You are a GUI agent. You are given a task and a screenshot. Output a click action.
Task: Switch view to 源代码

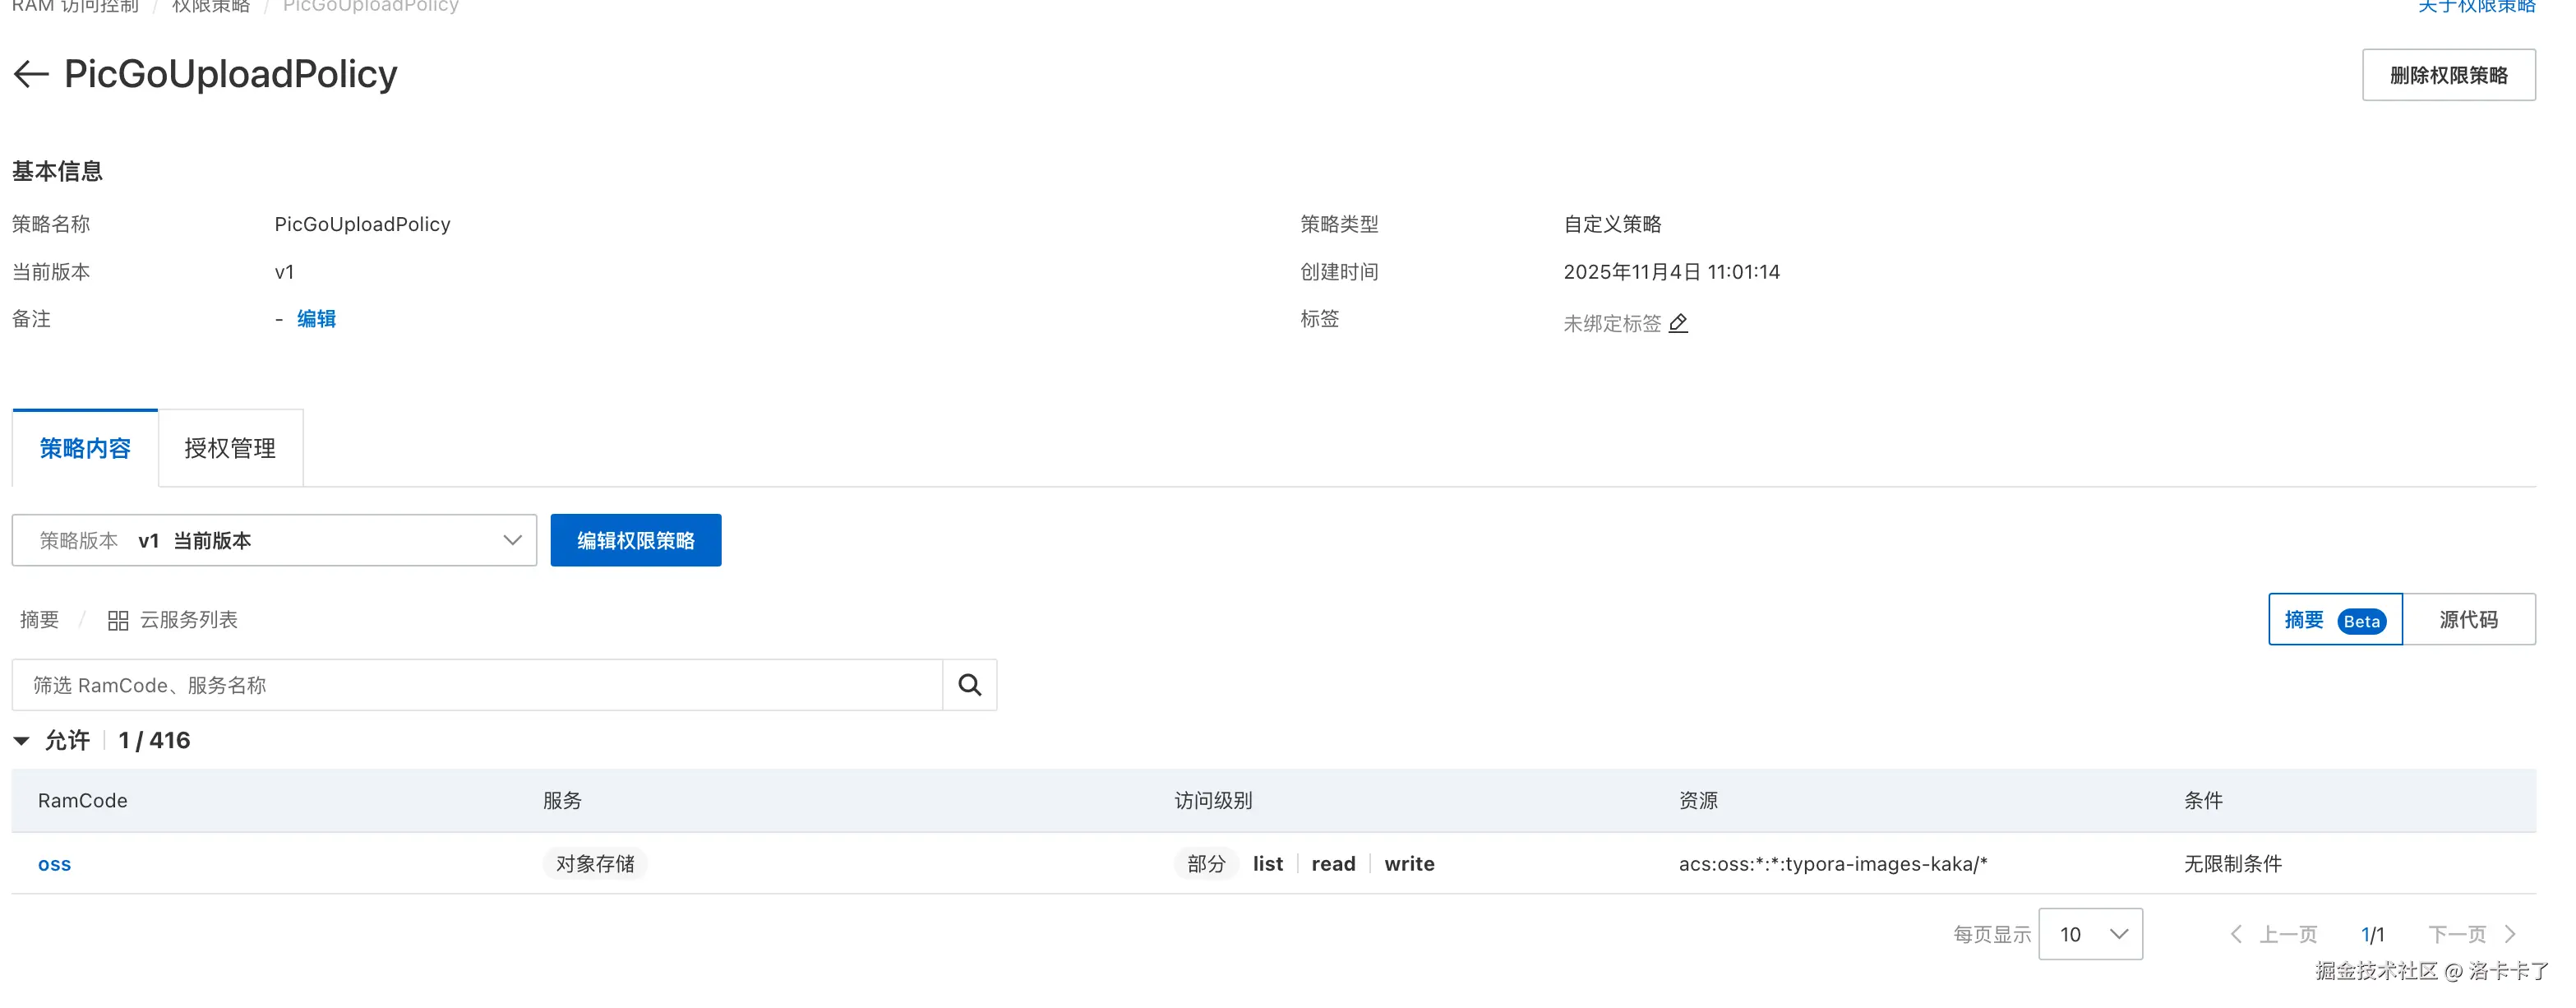(x=2468, y=620)
